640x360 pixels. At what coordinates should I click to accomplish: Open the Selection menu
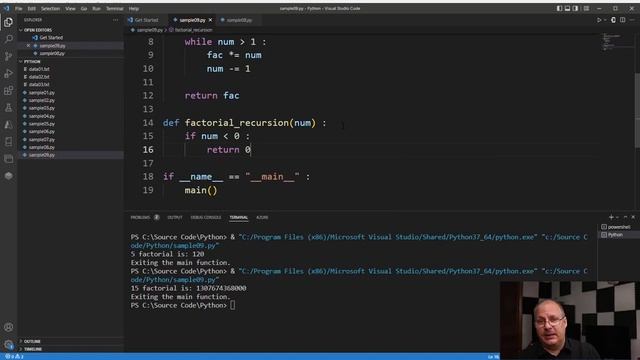coord(51,8)
